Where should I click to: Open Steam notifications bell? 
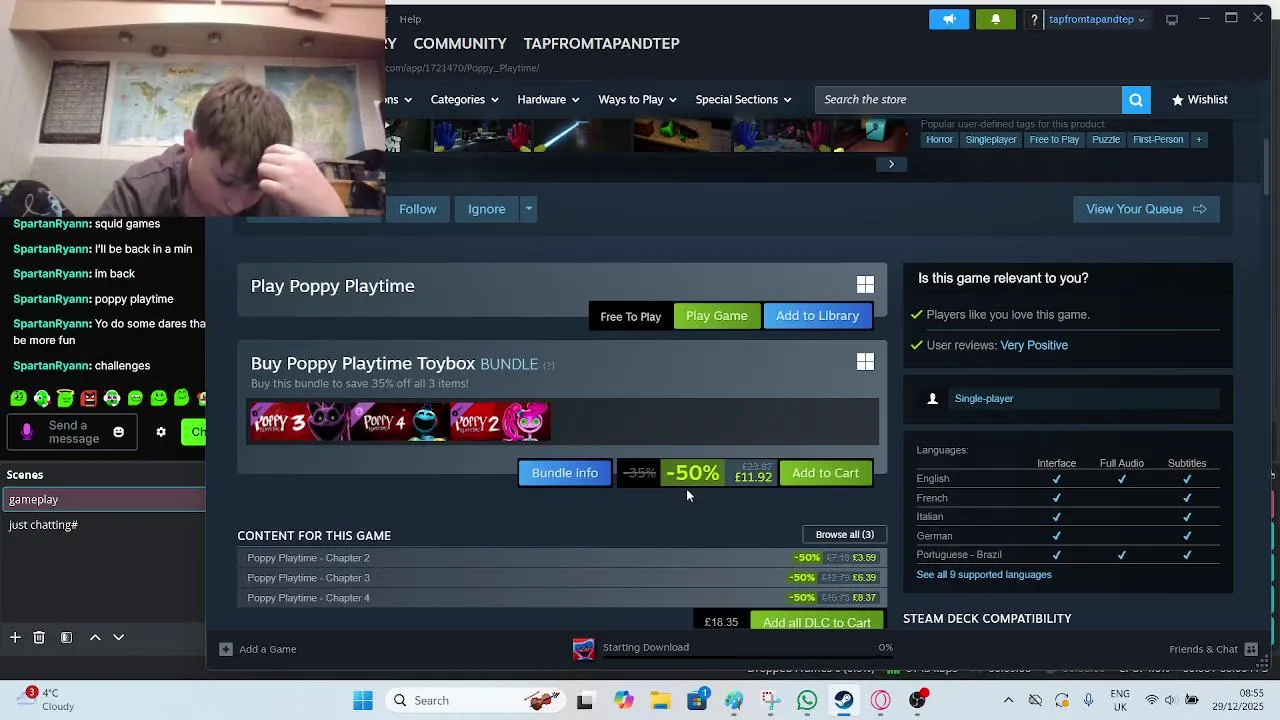coord(995,19)
